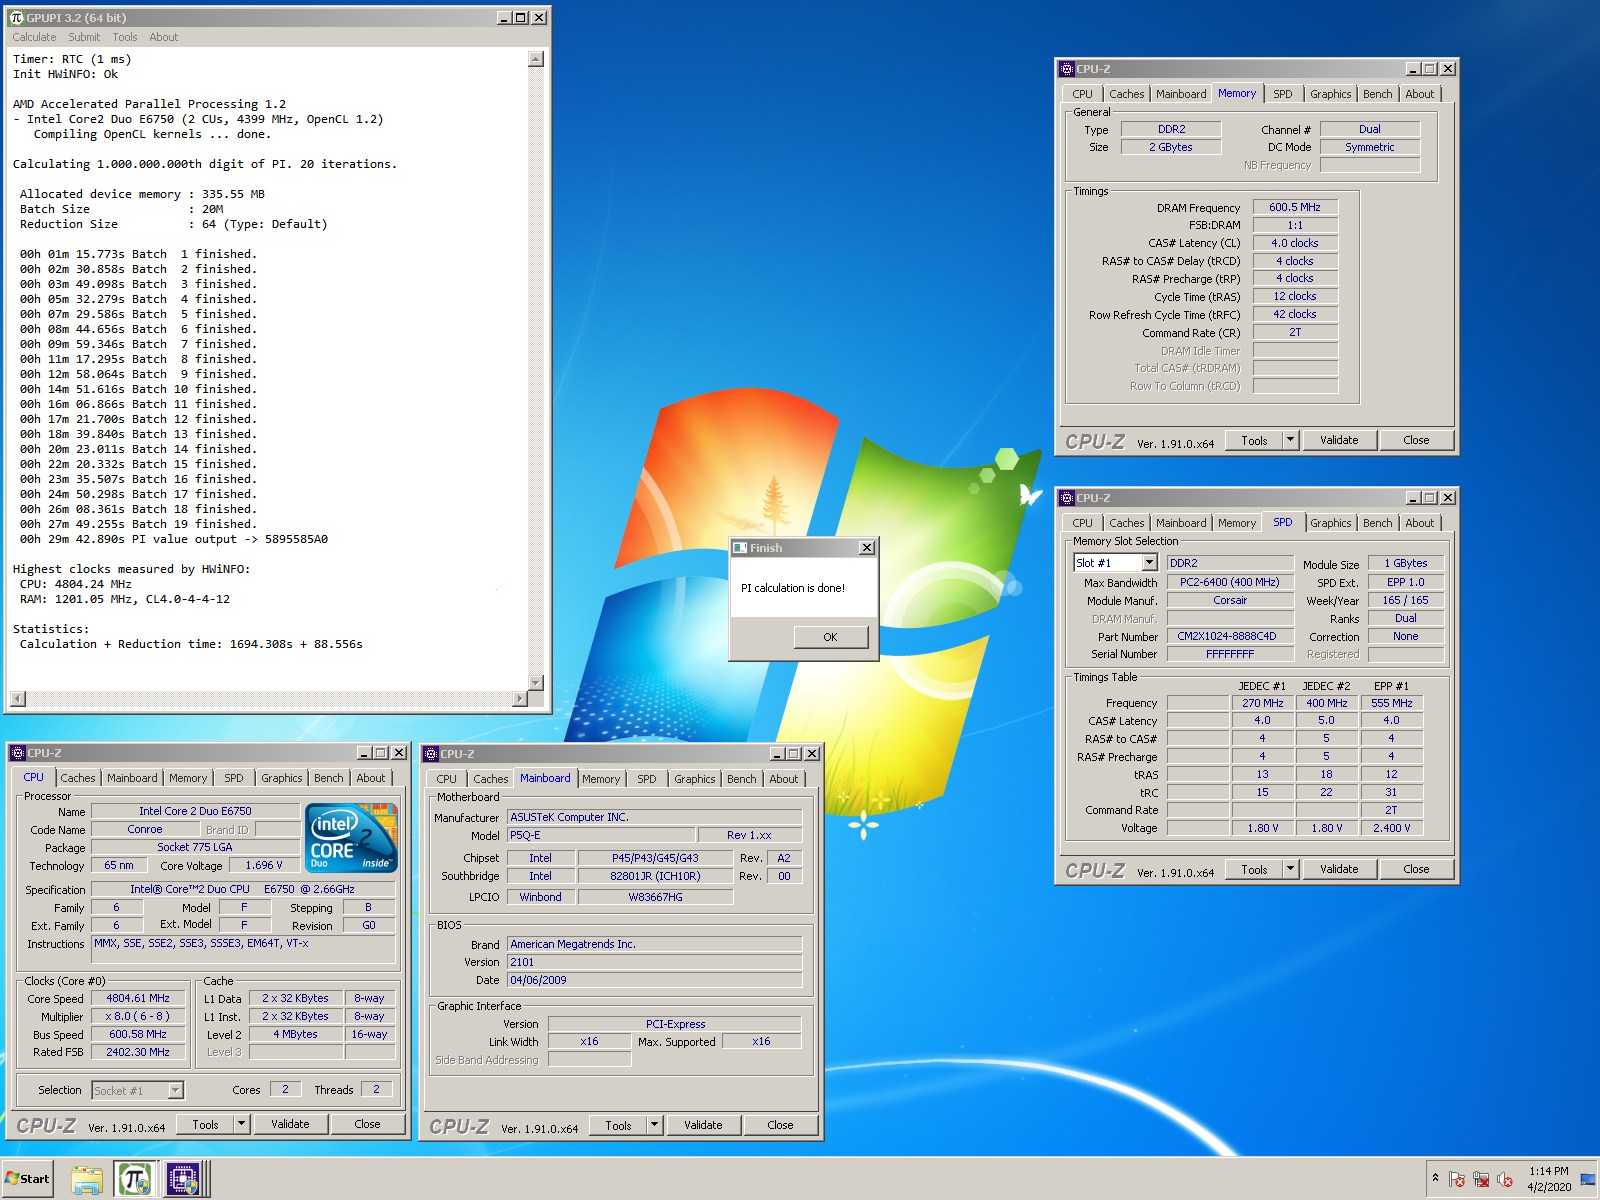This screenshot has height=1200, width=1600.
Task: Expand the Tools dropdown in CPU-Z CPU window
Action: 241,1124
